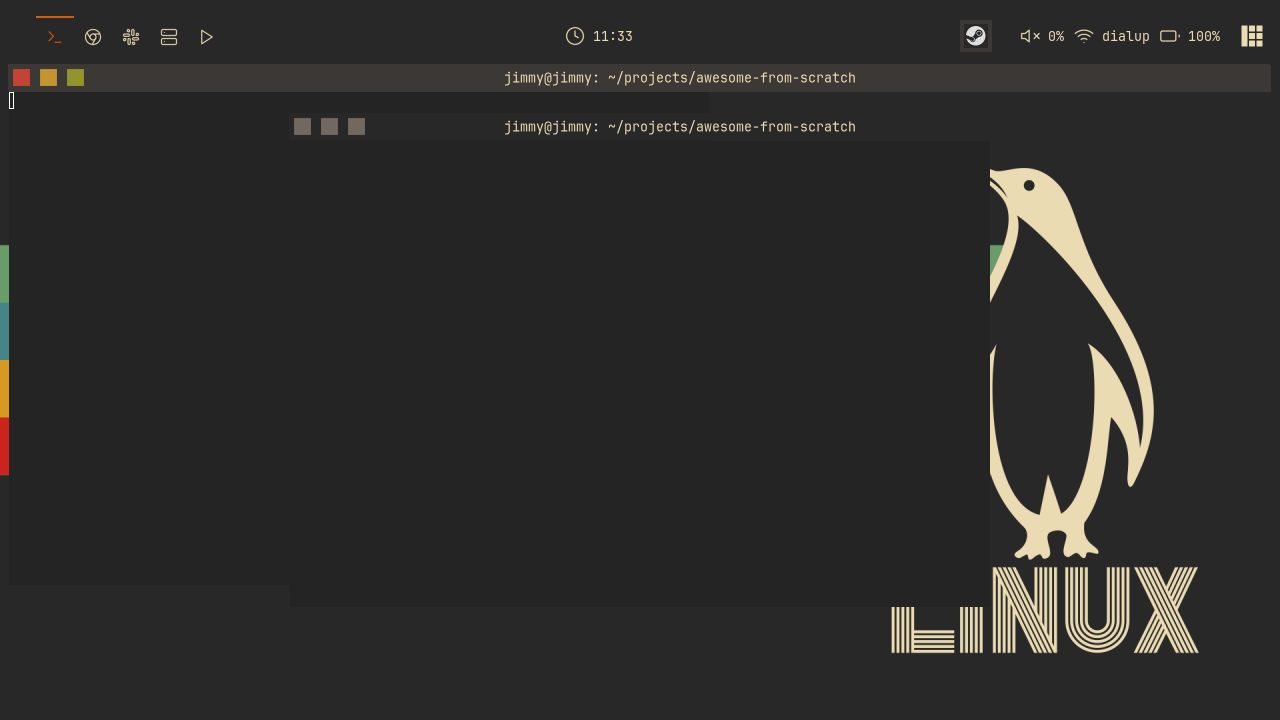Switch to the Slack tag

tap(131, 37)
